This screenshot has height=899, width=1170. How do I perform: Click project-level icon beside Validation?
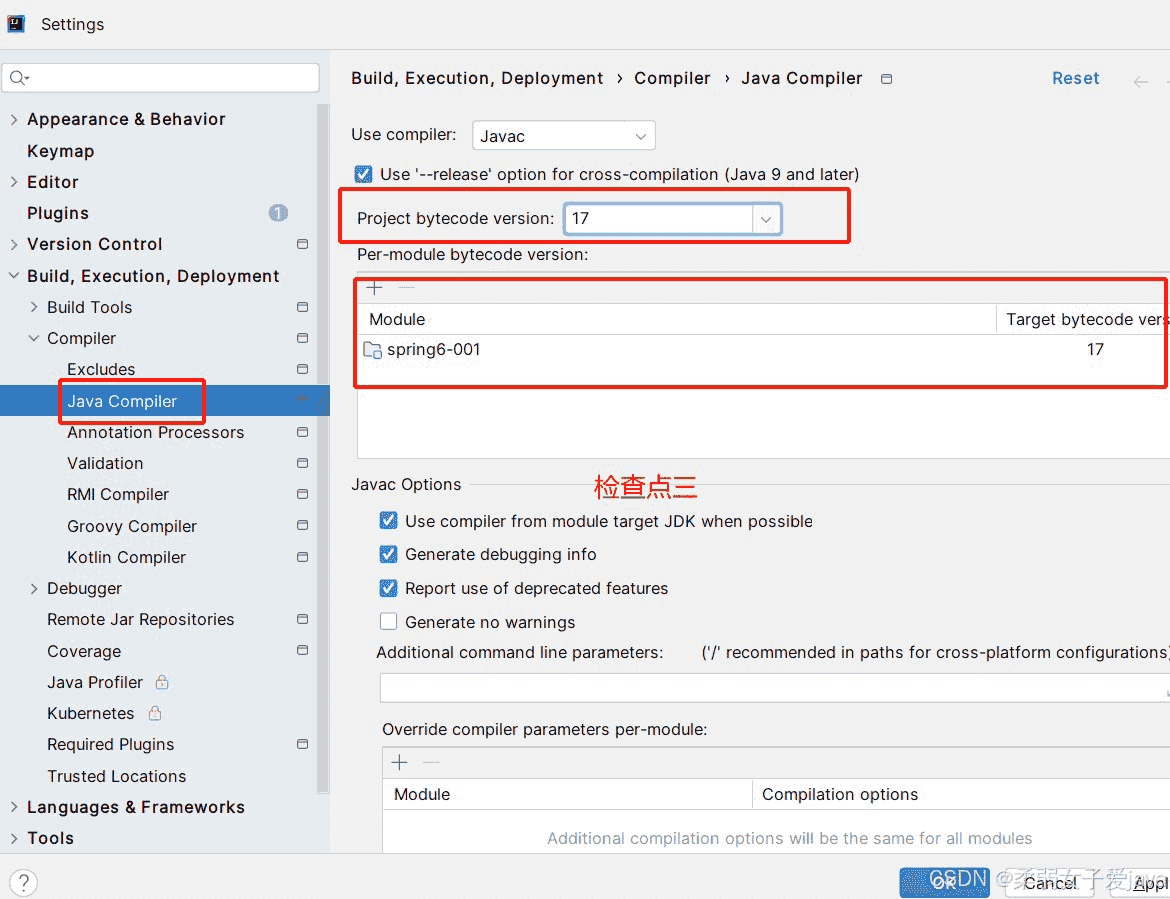(302, 463)
